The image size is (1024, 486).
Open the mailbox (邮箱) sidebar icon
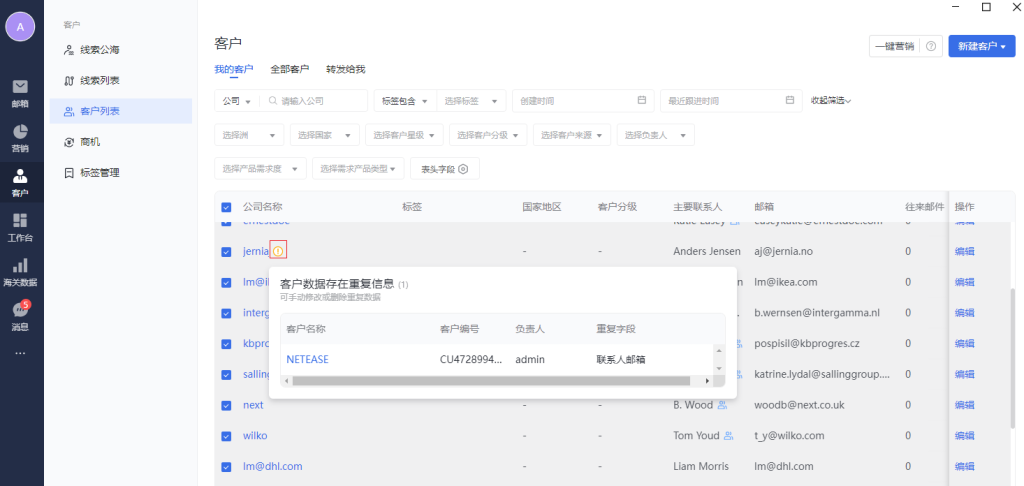(x=20, y=91)
